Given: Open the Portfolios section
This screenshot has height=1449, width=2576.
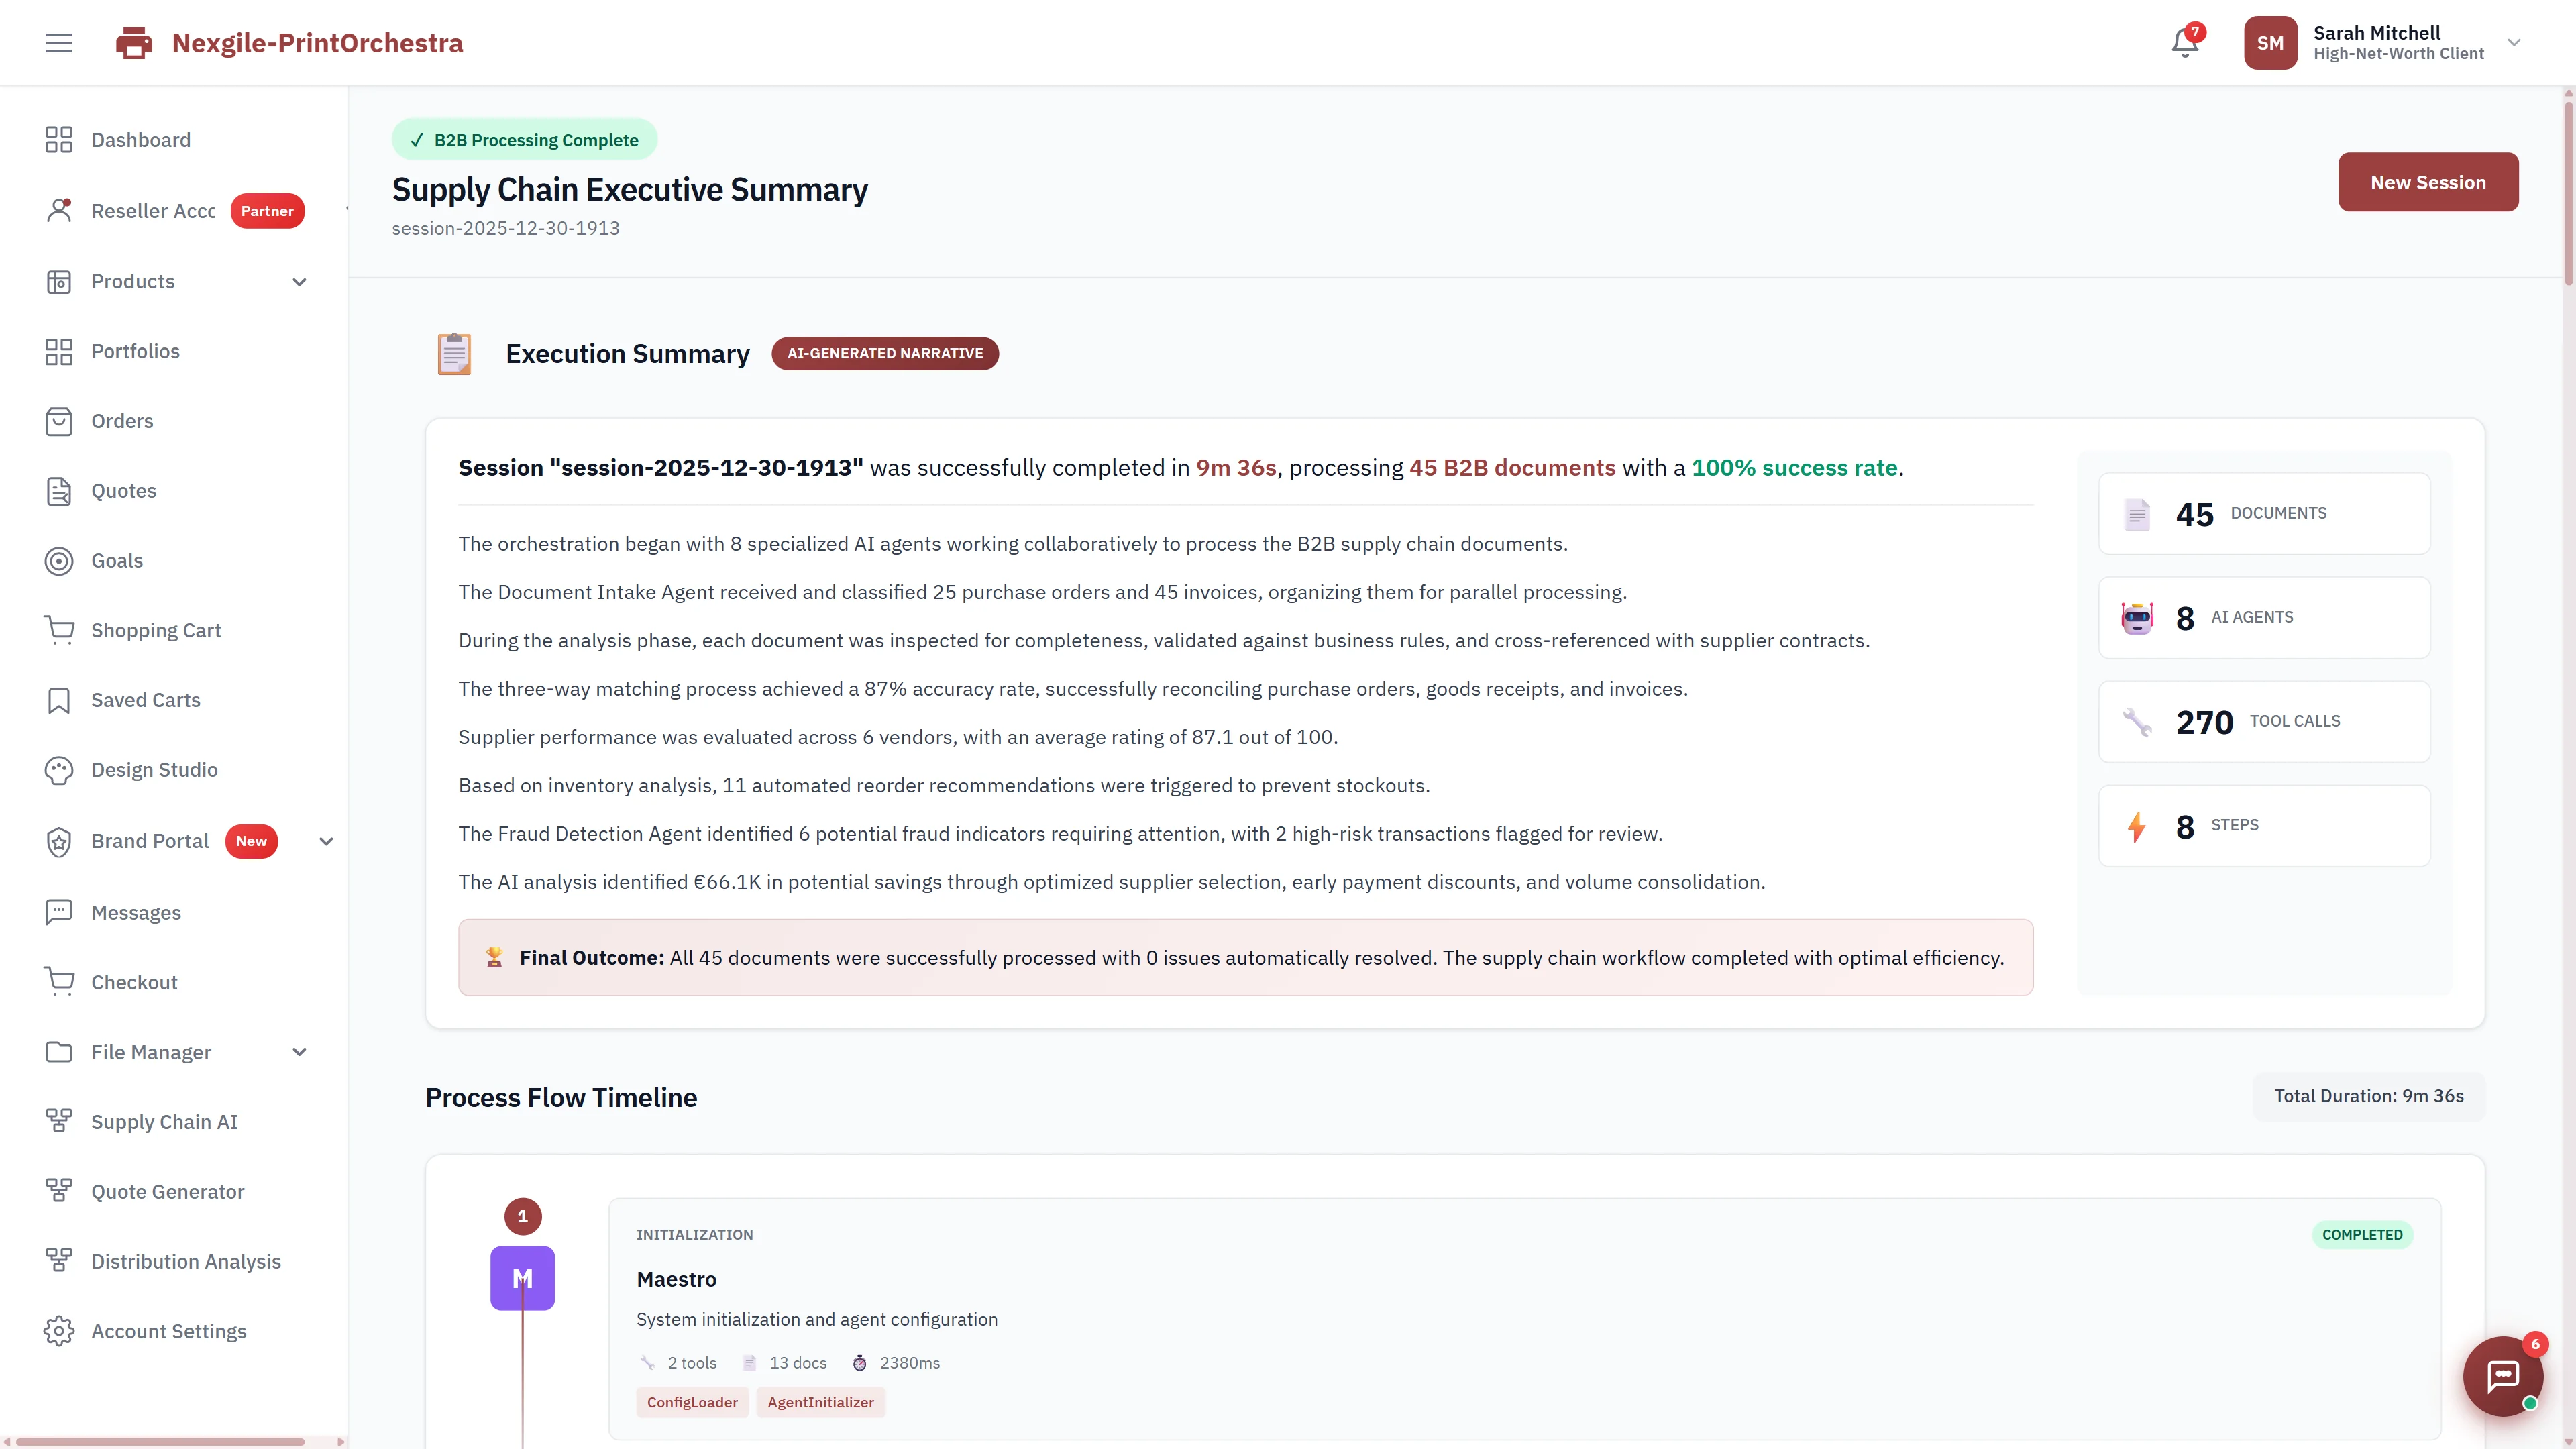Looking at the screenshot, I should pos(136,351).
